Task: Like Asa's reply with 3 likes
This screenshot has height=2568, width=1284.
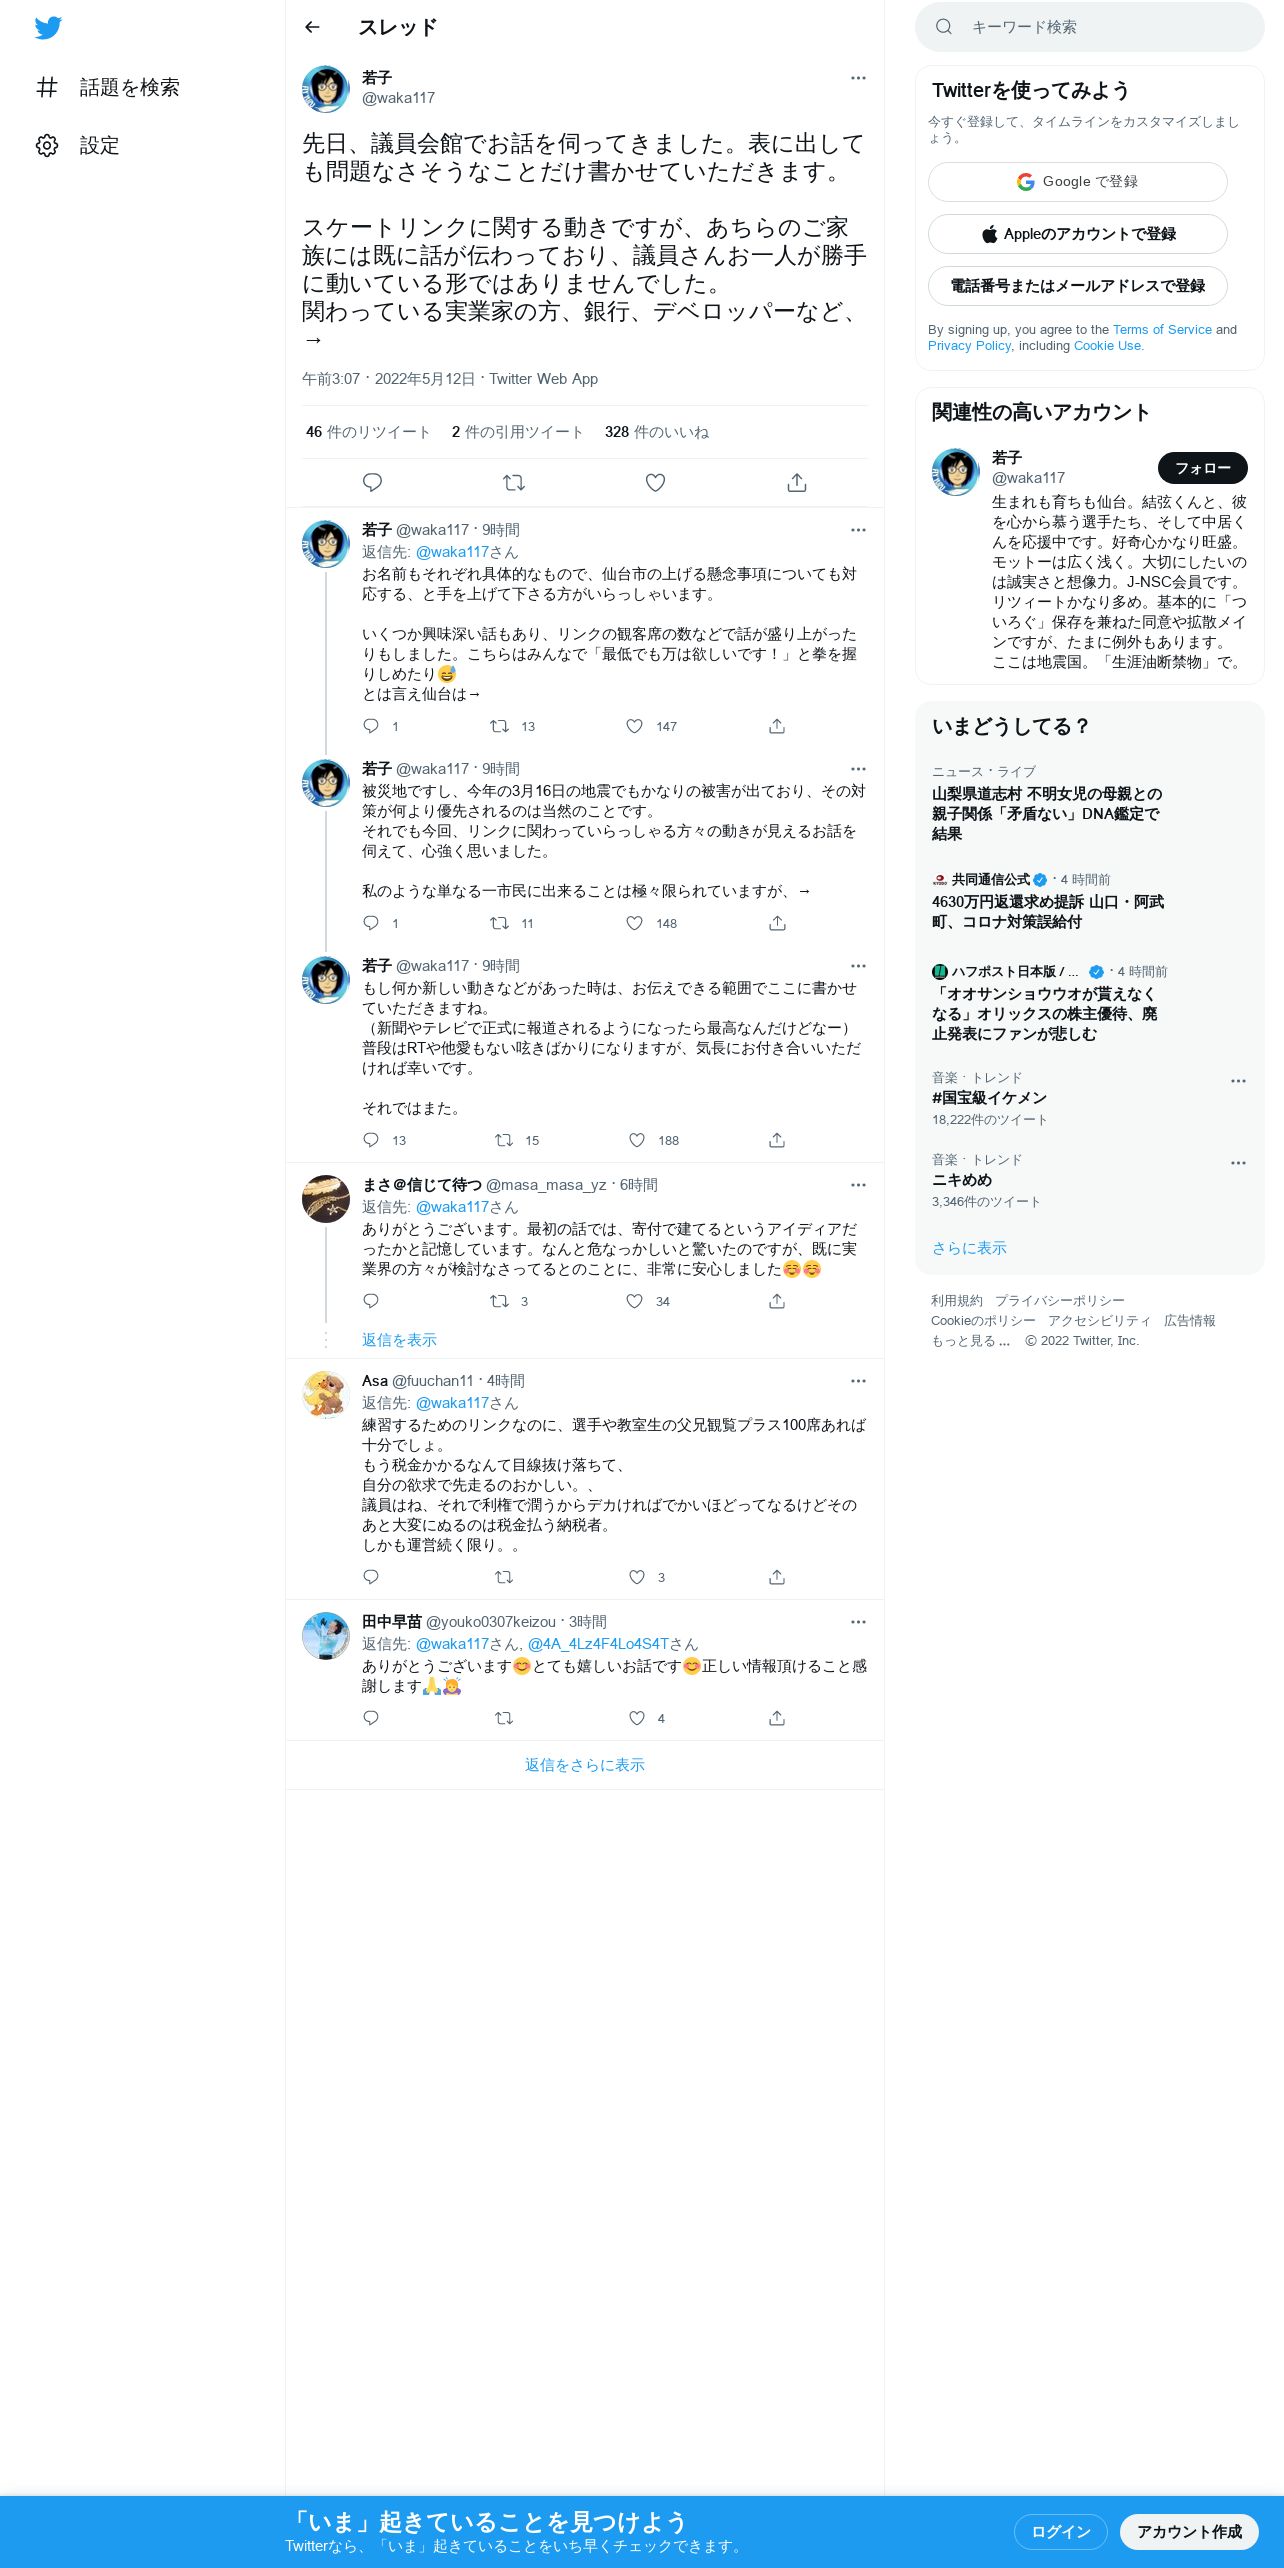Action: (637, 1577)
